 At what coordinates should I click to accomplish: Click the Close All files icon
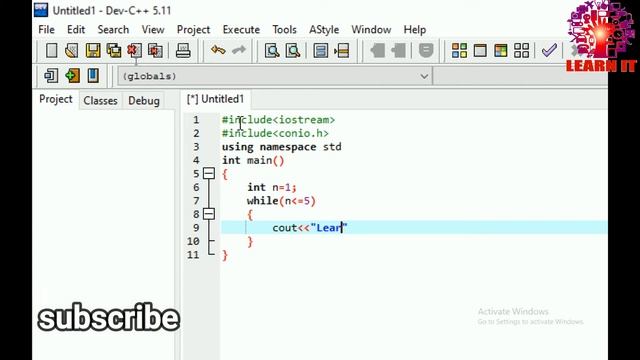tap(155, 51)
